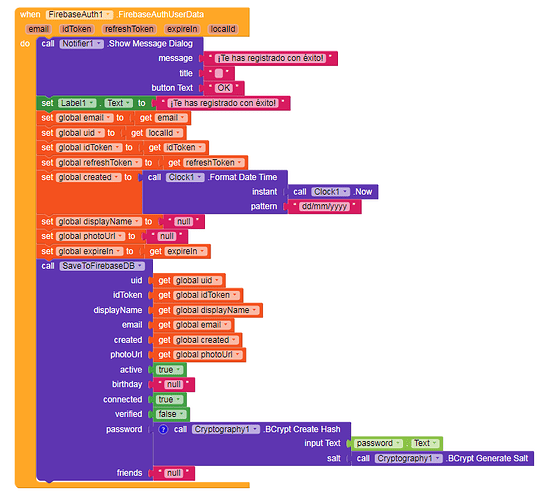Image resolution: width=551 pixels, height=500 pixels.
Task: Select the SaveToFirebaseDB procedure dropdown
Action: [102, 266]
